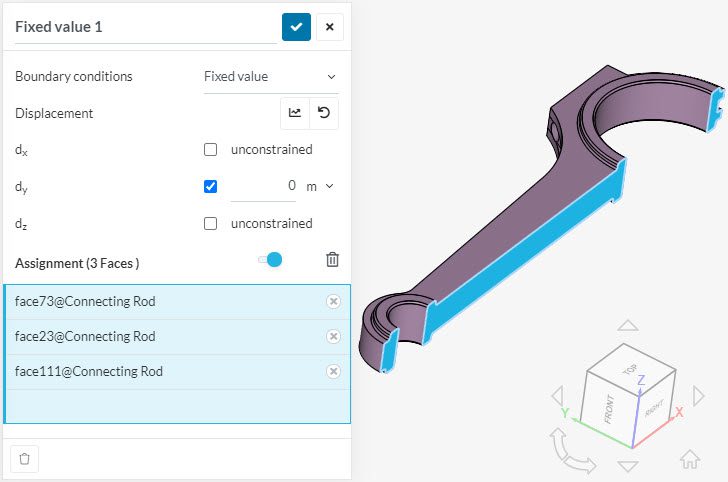728x482 pixels.
Task: Remove face111@Connecting Rod from the assignment
Action: tap(333, 371)
